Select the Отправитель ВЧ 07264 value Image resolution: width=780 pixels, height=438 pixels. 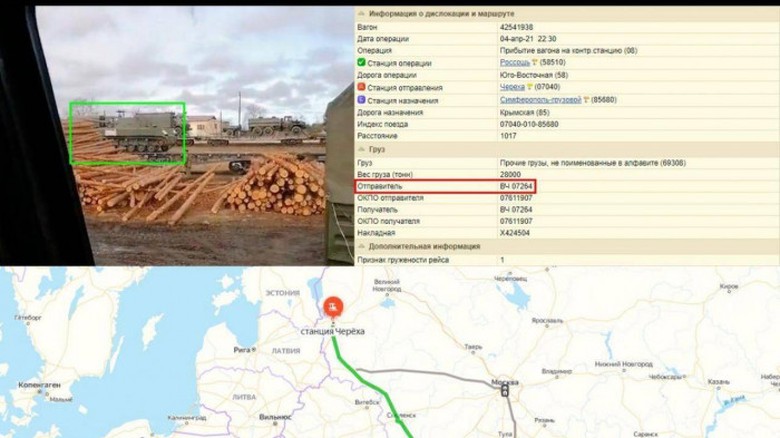[517, 186]
